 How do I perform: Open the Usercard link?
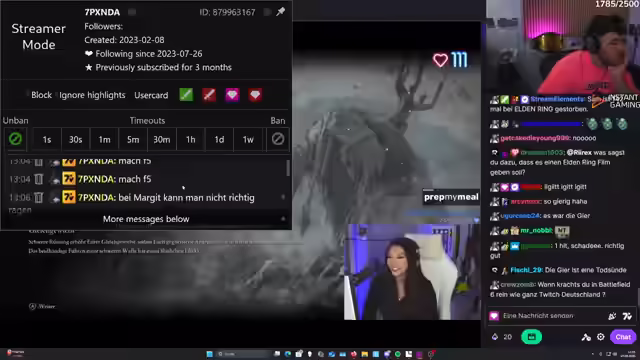[x=151, y=95]
